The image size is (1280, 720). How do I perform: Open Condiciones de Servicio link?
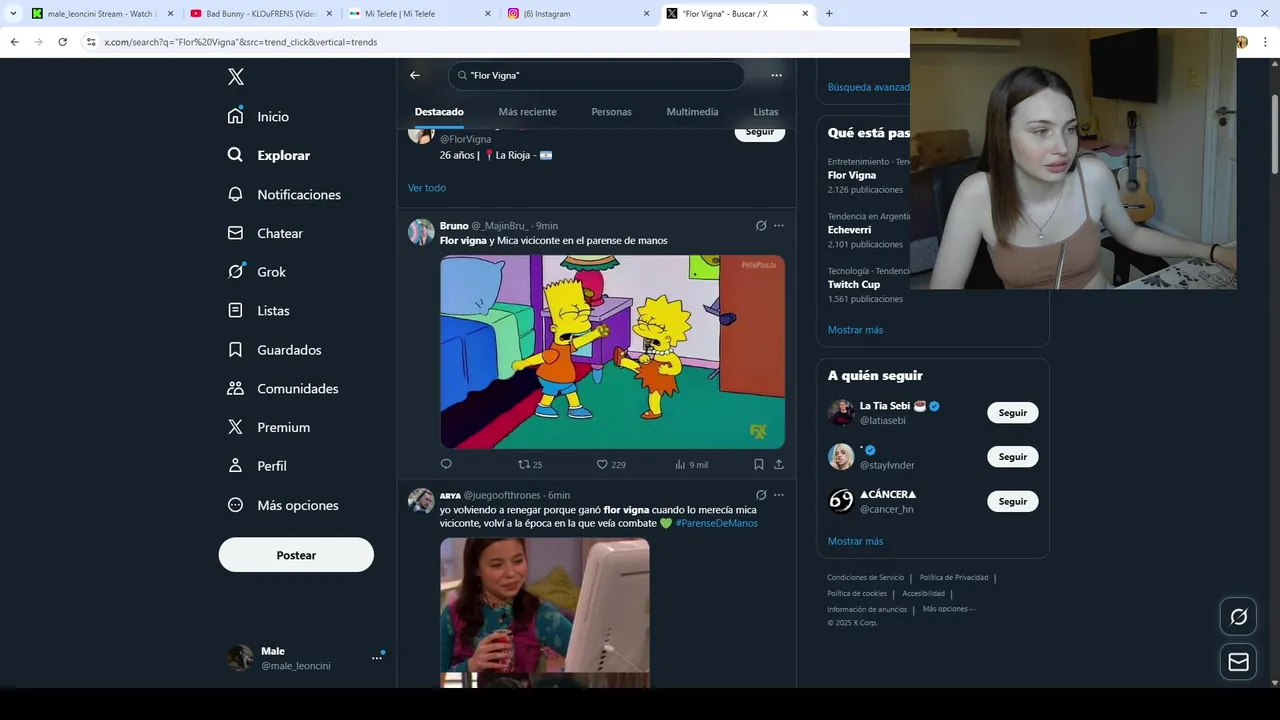[x=865, y=577]
